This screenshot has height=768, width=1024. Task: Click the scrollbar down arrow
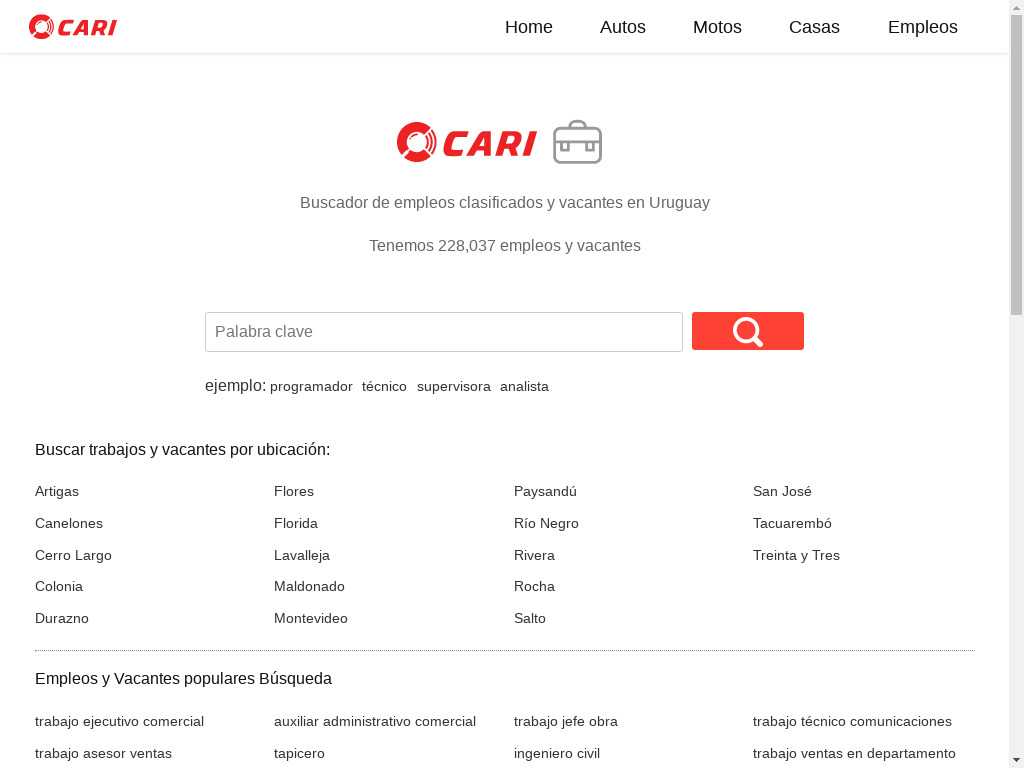[x=1017, y=761]
